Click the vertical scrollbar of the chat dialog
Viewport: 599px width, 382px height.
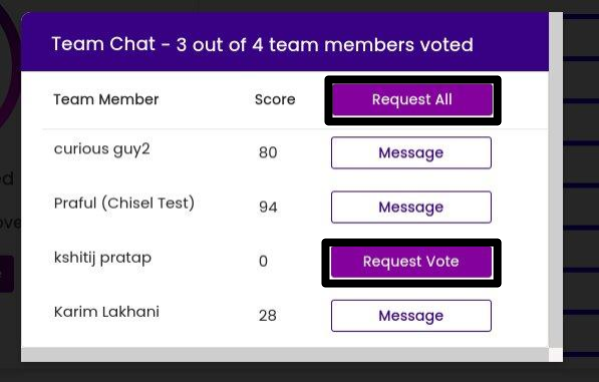(556, 180)
